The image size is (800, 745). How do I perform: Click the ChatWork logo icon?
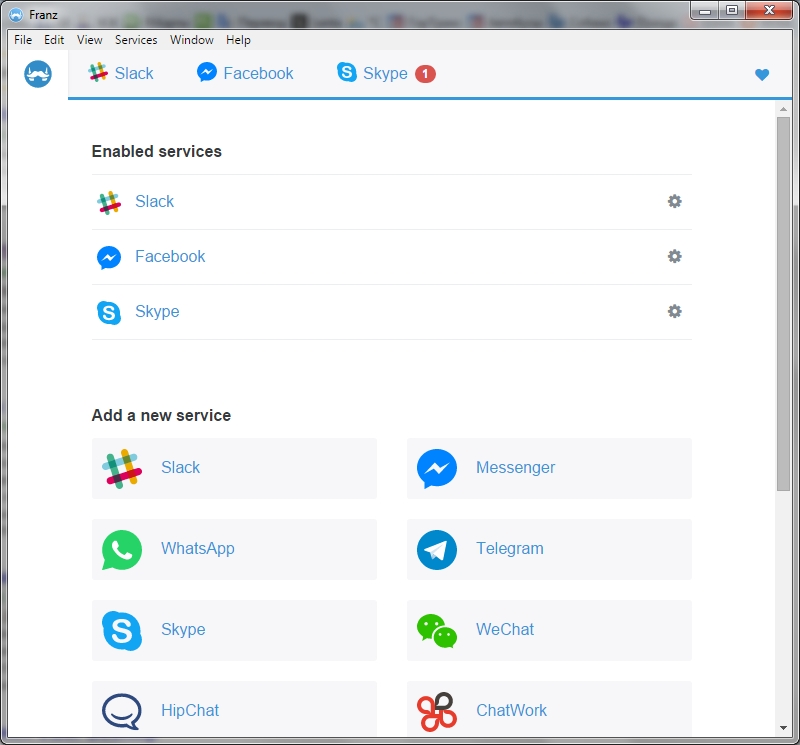coord(437,711)
